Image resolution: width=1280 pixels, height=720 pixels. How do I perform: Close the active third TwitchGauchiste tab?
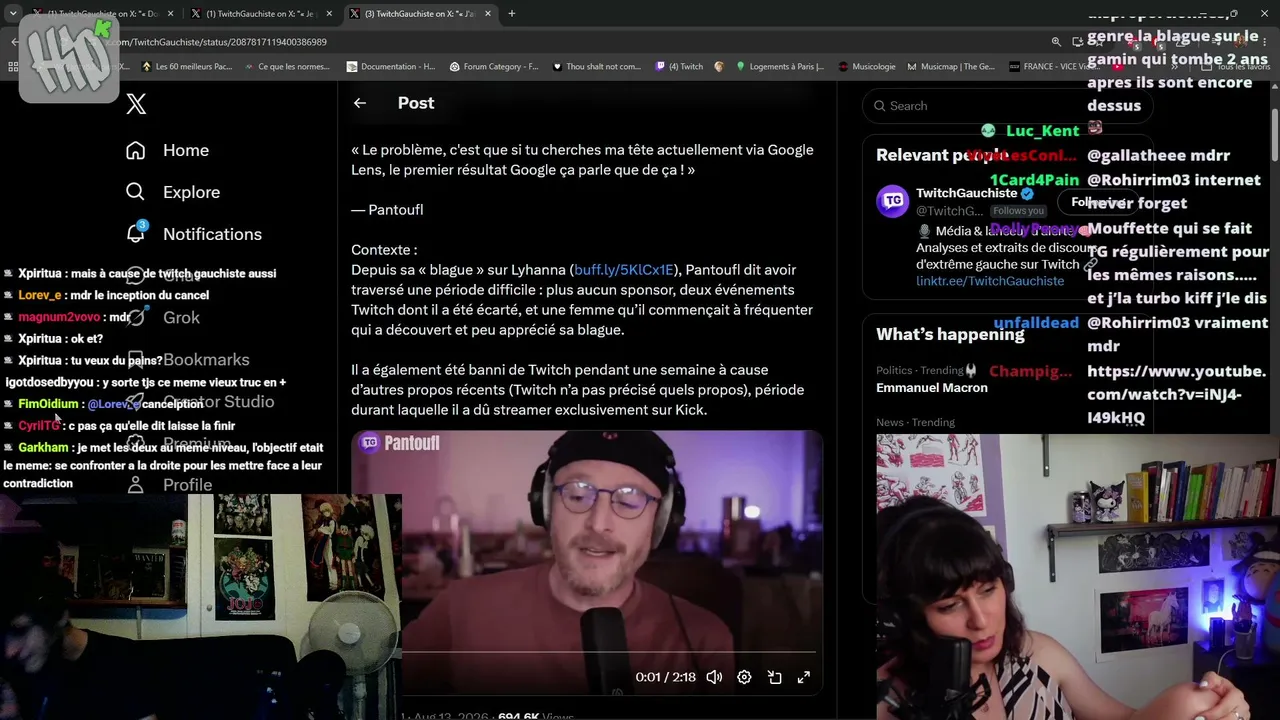[486, 14]
